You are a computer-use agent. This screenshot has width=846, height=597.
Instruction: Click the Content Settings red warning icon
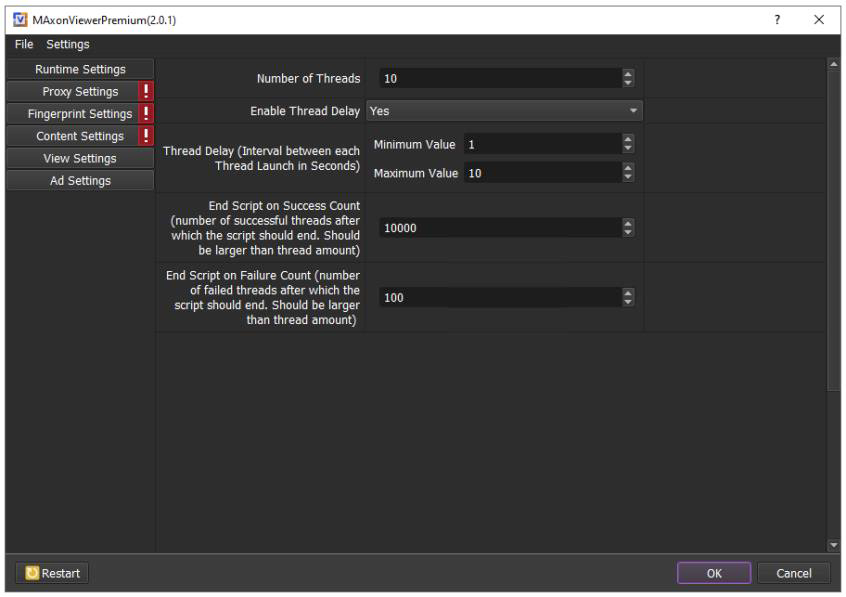click(146, 135)
